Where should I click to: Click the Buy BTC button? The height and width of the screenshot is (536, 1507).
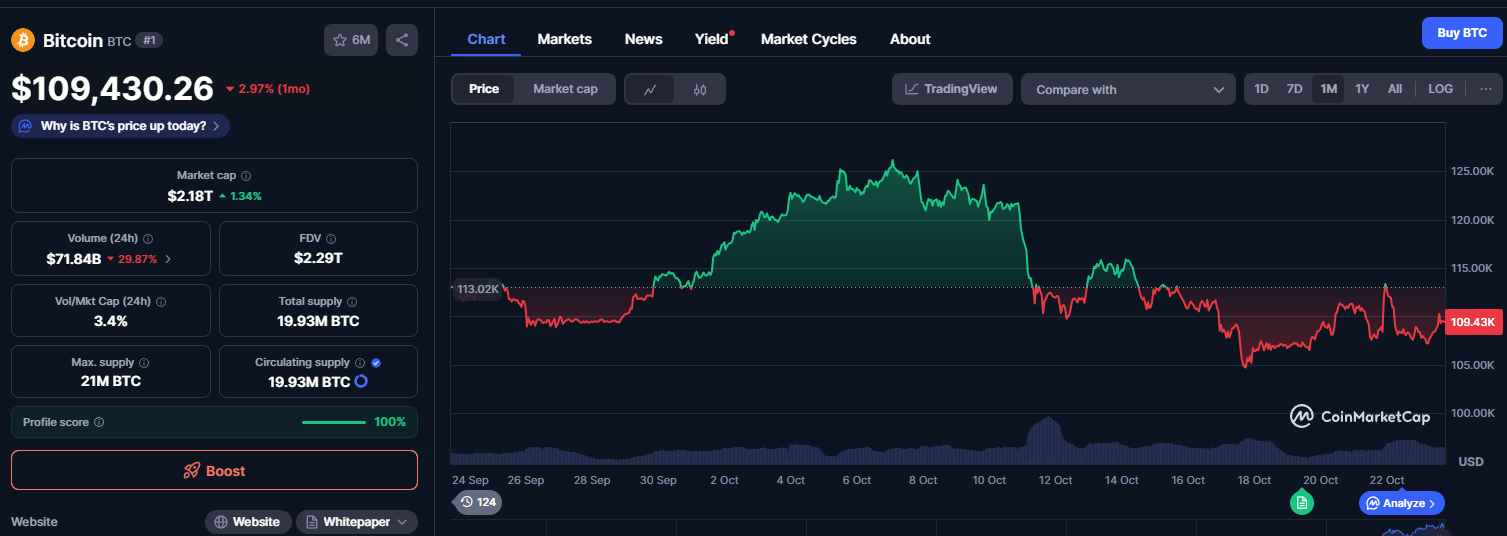[1461, 33]
